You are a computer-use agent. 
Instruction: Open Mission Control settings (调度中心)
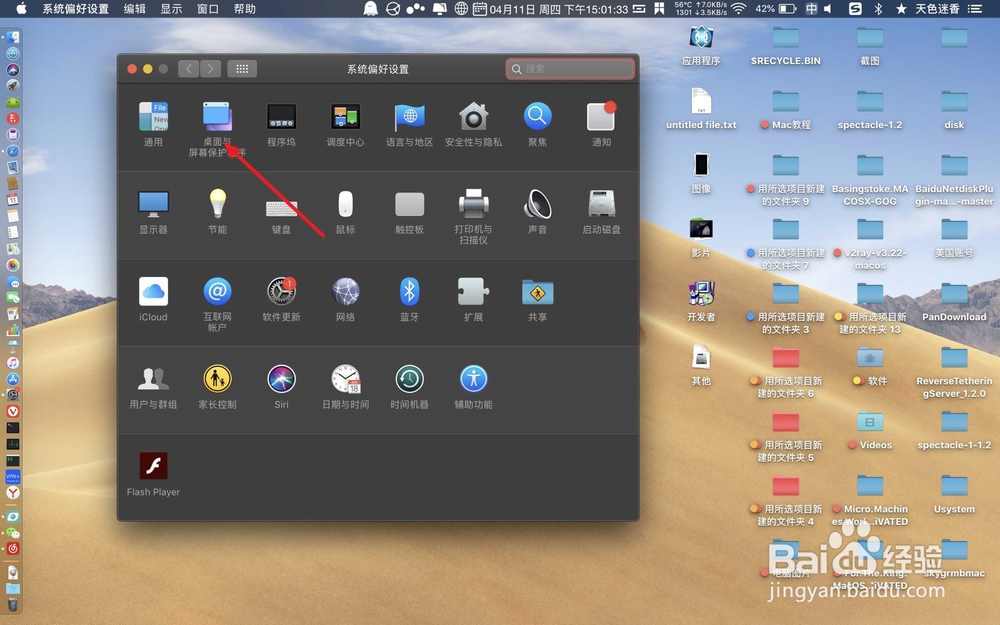pyautogui.click(x=345, y=116)
